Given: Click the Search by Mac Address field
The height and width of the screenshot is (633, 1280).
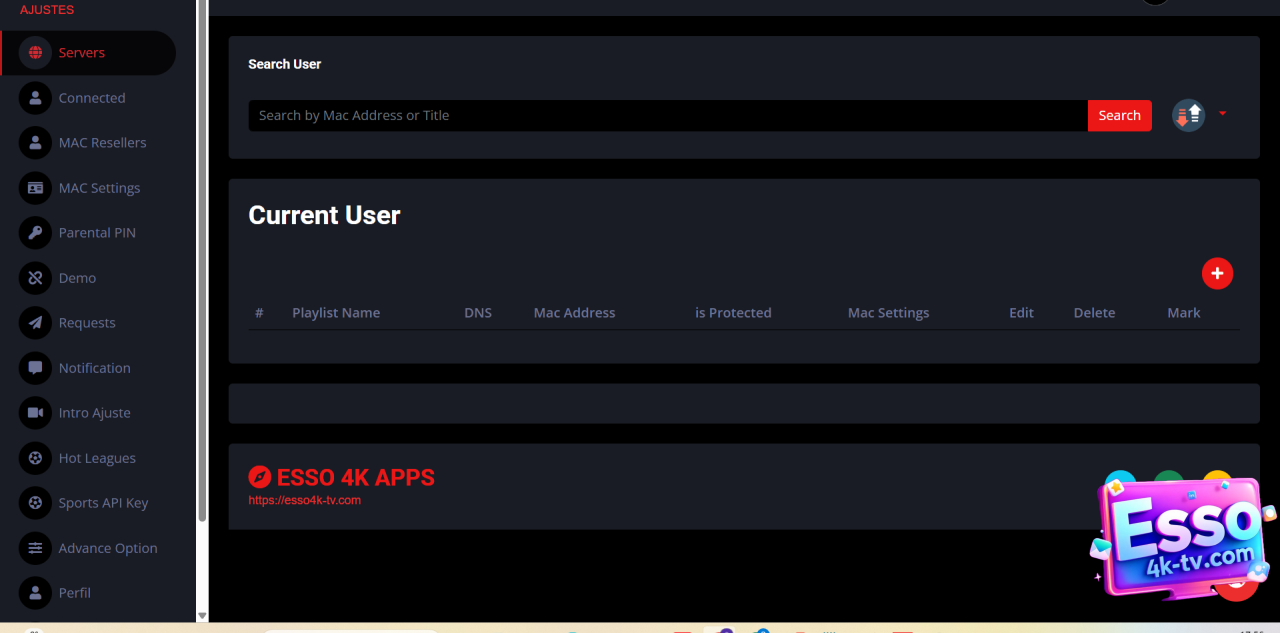Looking at the screenshot, I should pyautogui.click(x=667, y=116).
